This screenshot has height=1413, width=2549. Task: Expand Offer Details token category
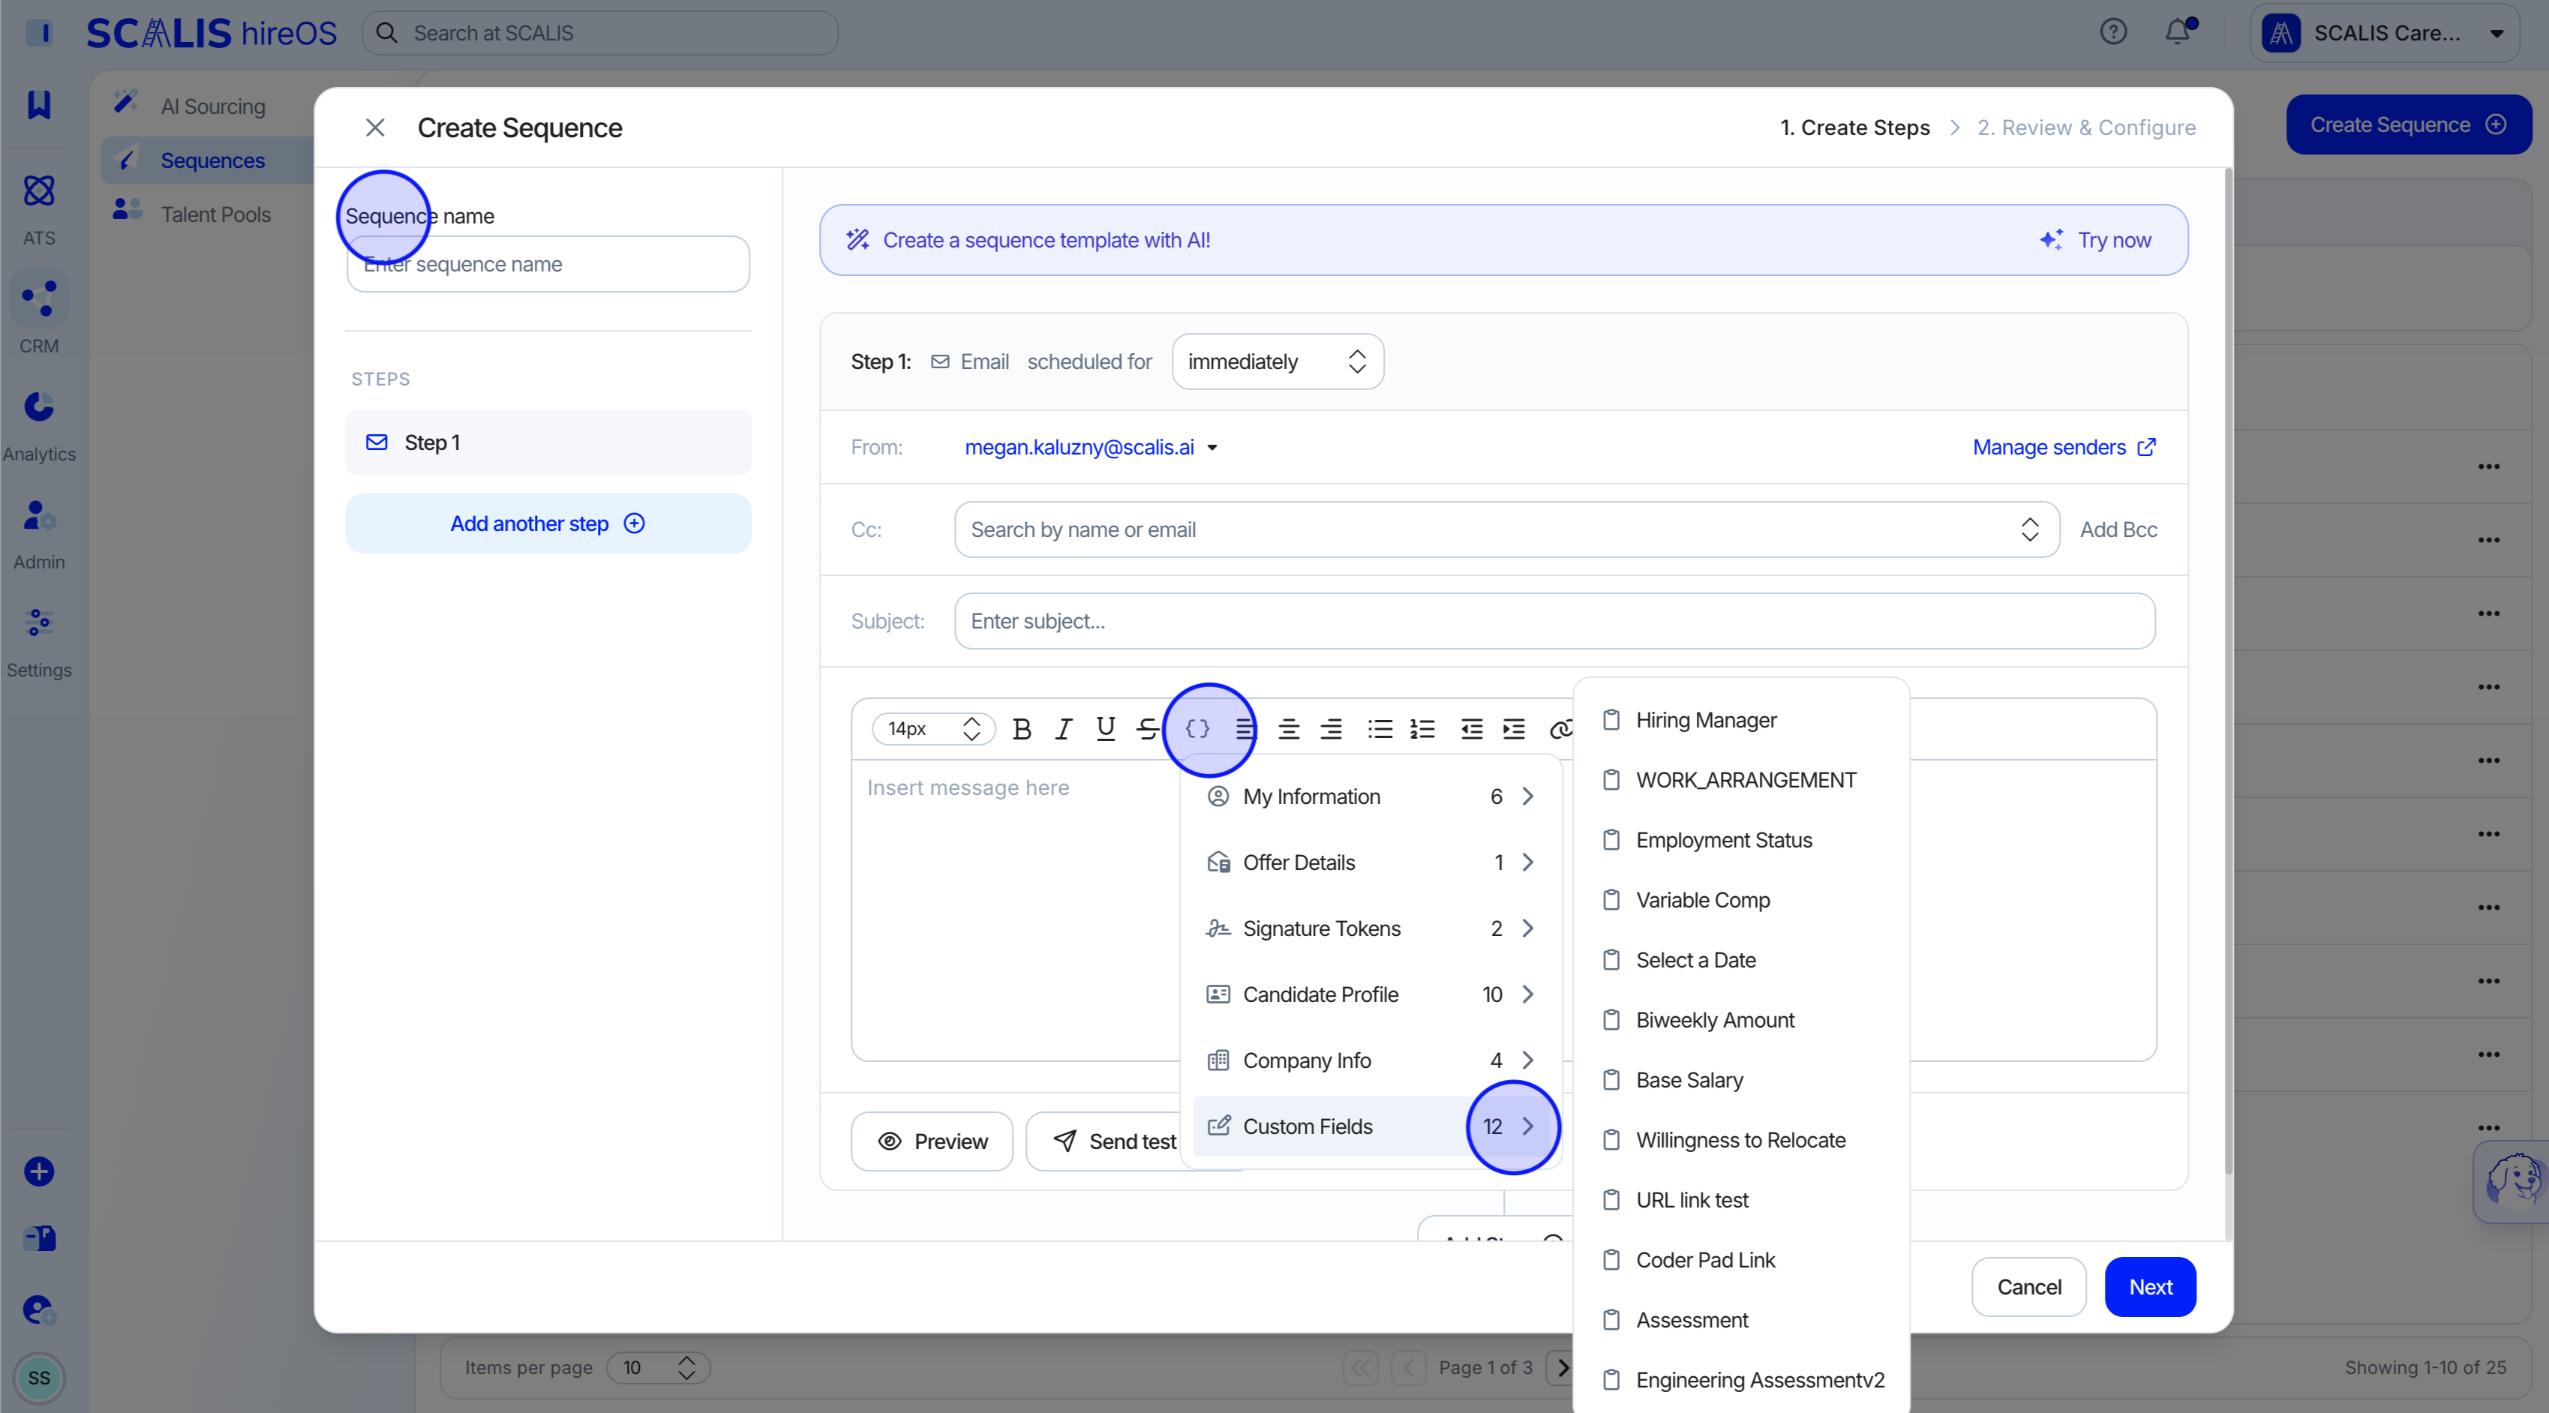coord(1370,863)
